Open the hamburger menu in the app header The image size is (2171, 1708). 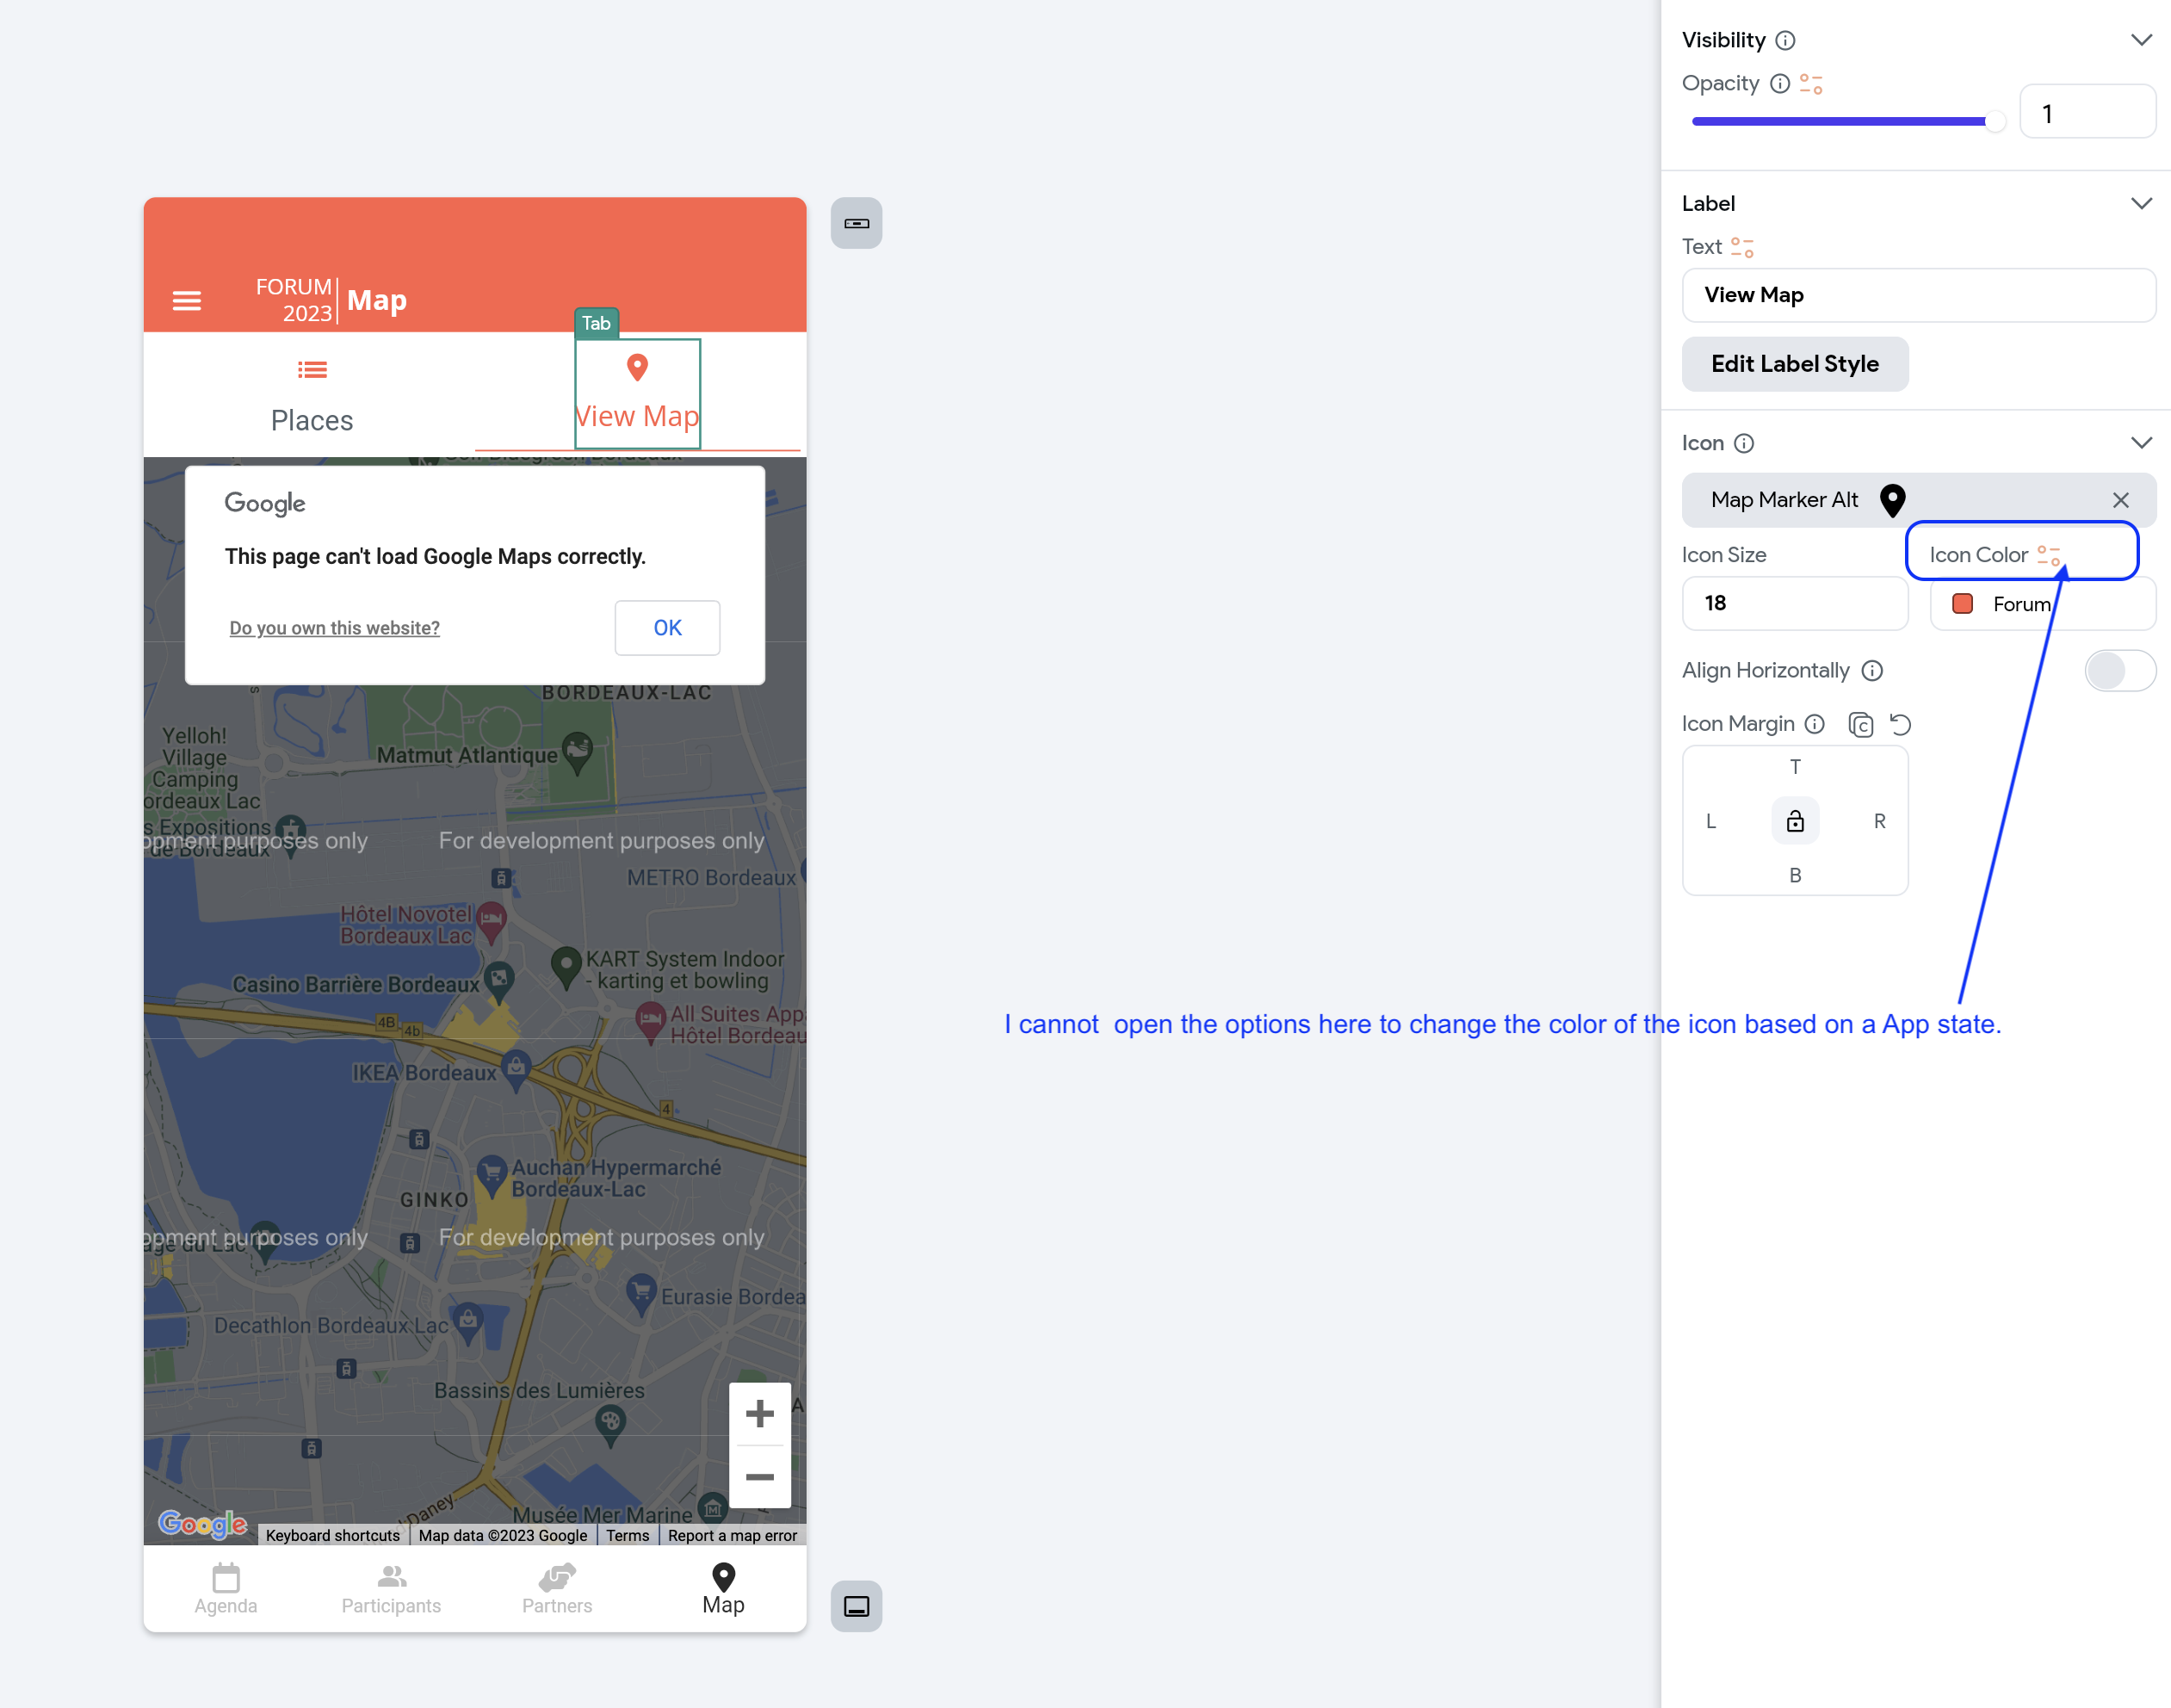pyautogui.click(x=187, y=299)
